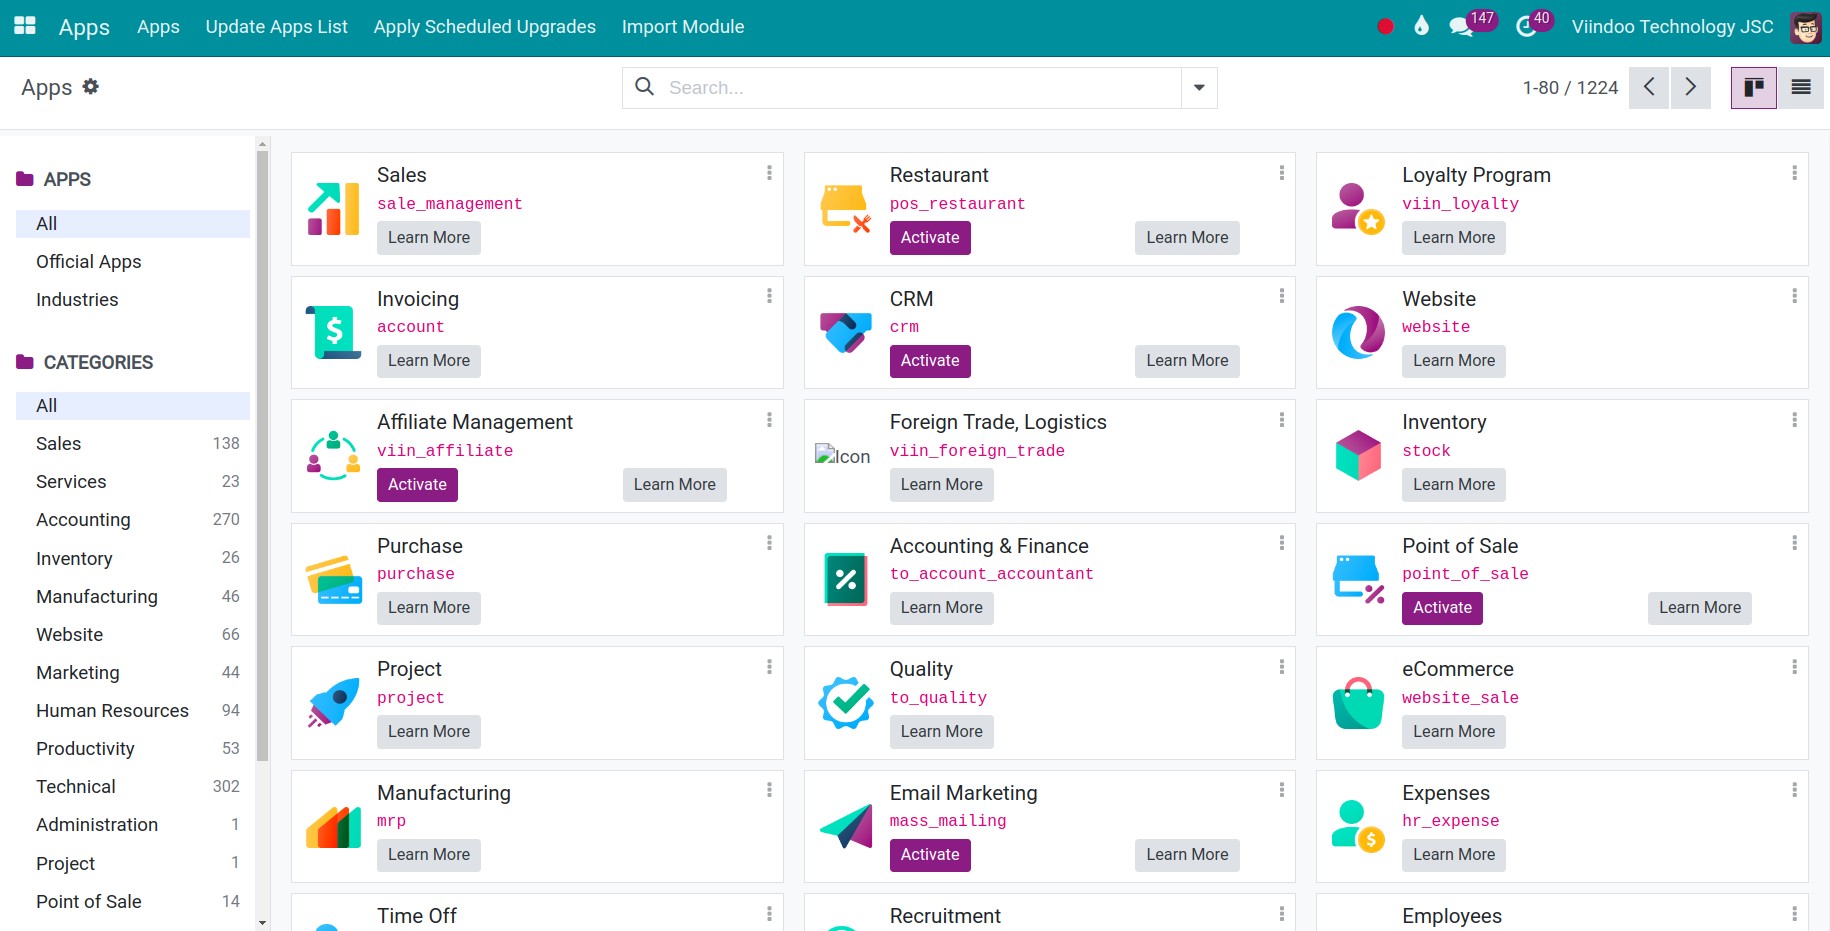Open the Restaurant card three-dot menu
1830x931 pixels.
pos(1281,173)
